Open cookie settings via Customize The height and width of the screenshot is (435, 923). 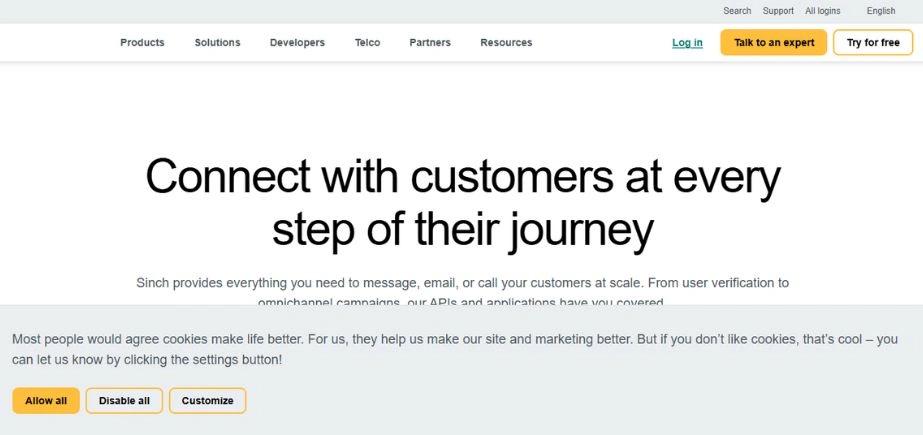[207, 401]
